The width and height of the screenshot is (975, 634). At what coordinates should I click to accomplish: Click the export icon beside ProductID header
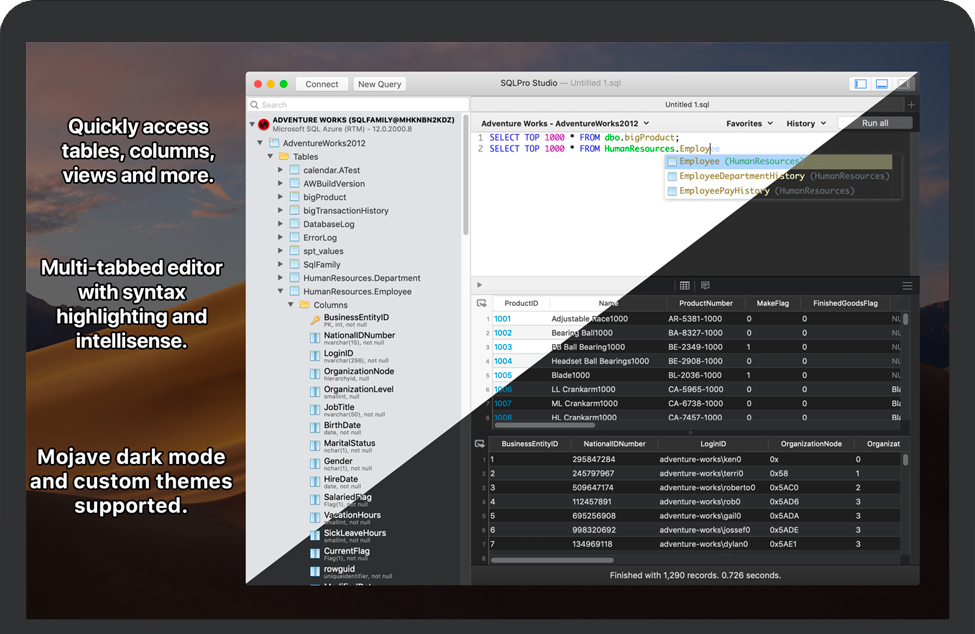coord(481,303)
